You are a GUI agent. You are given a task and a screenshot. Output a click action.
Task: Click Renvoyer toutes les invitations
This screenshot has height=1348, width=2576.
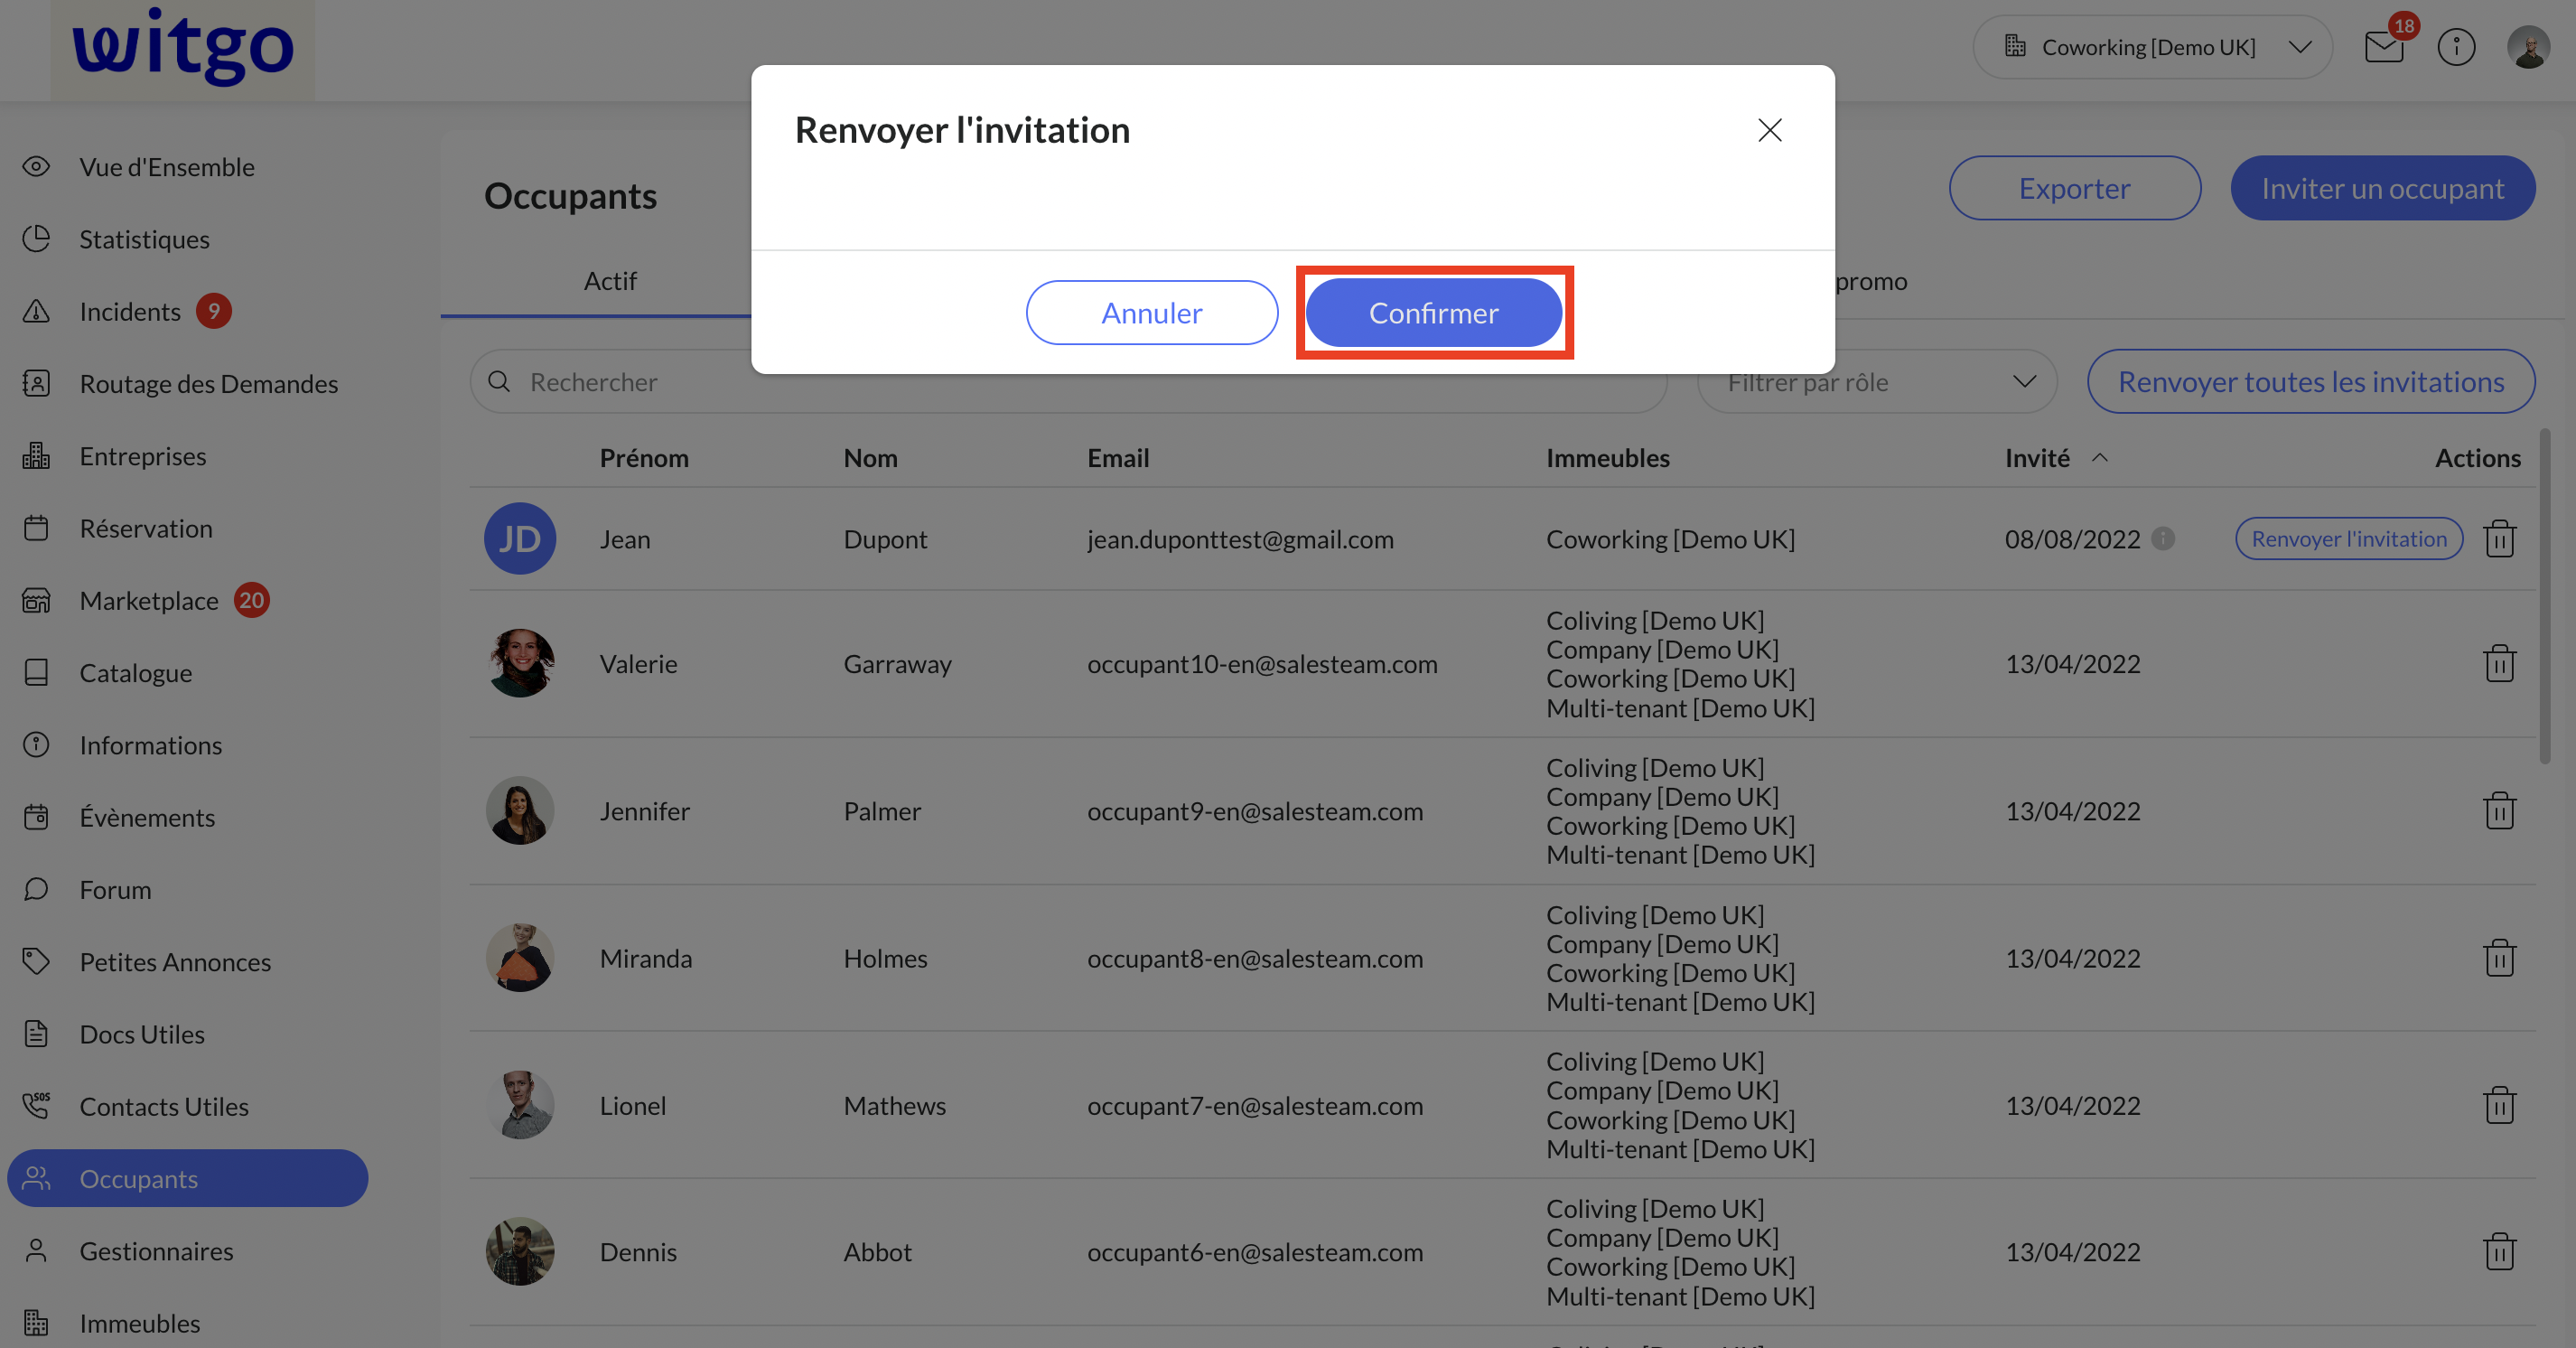pos(2310,381)
